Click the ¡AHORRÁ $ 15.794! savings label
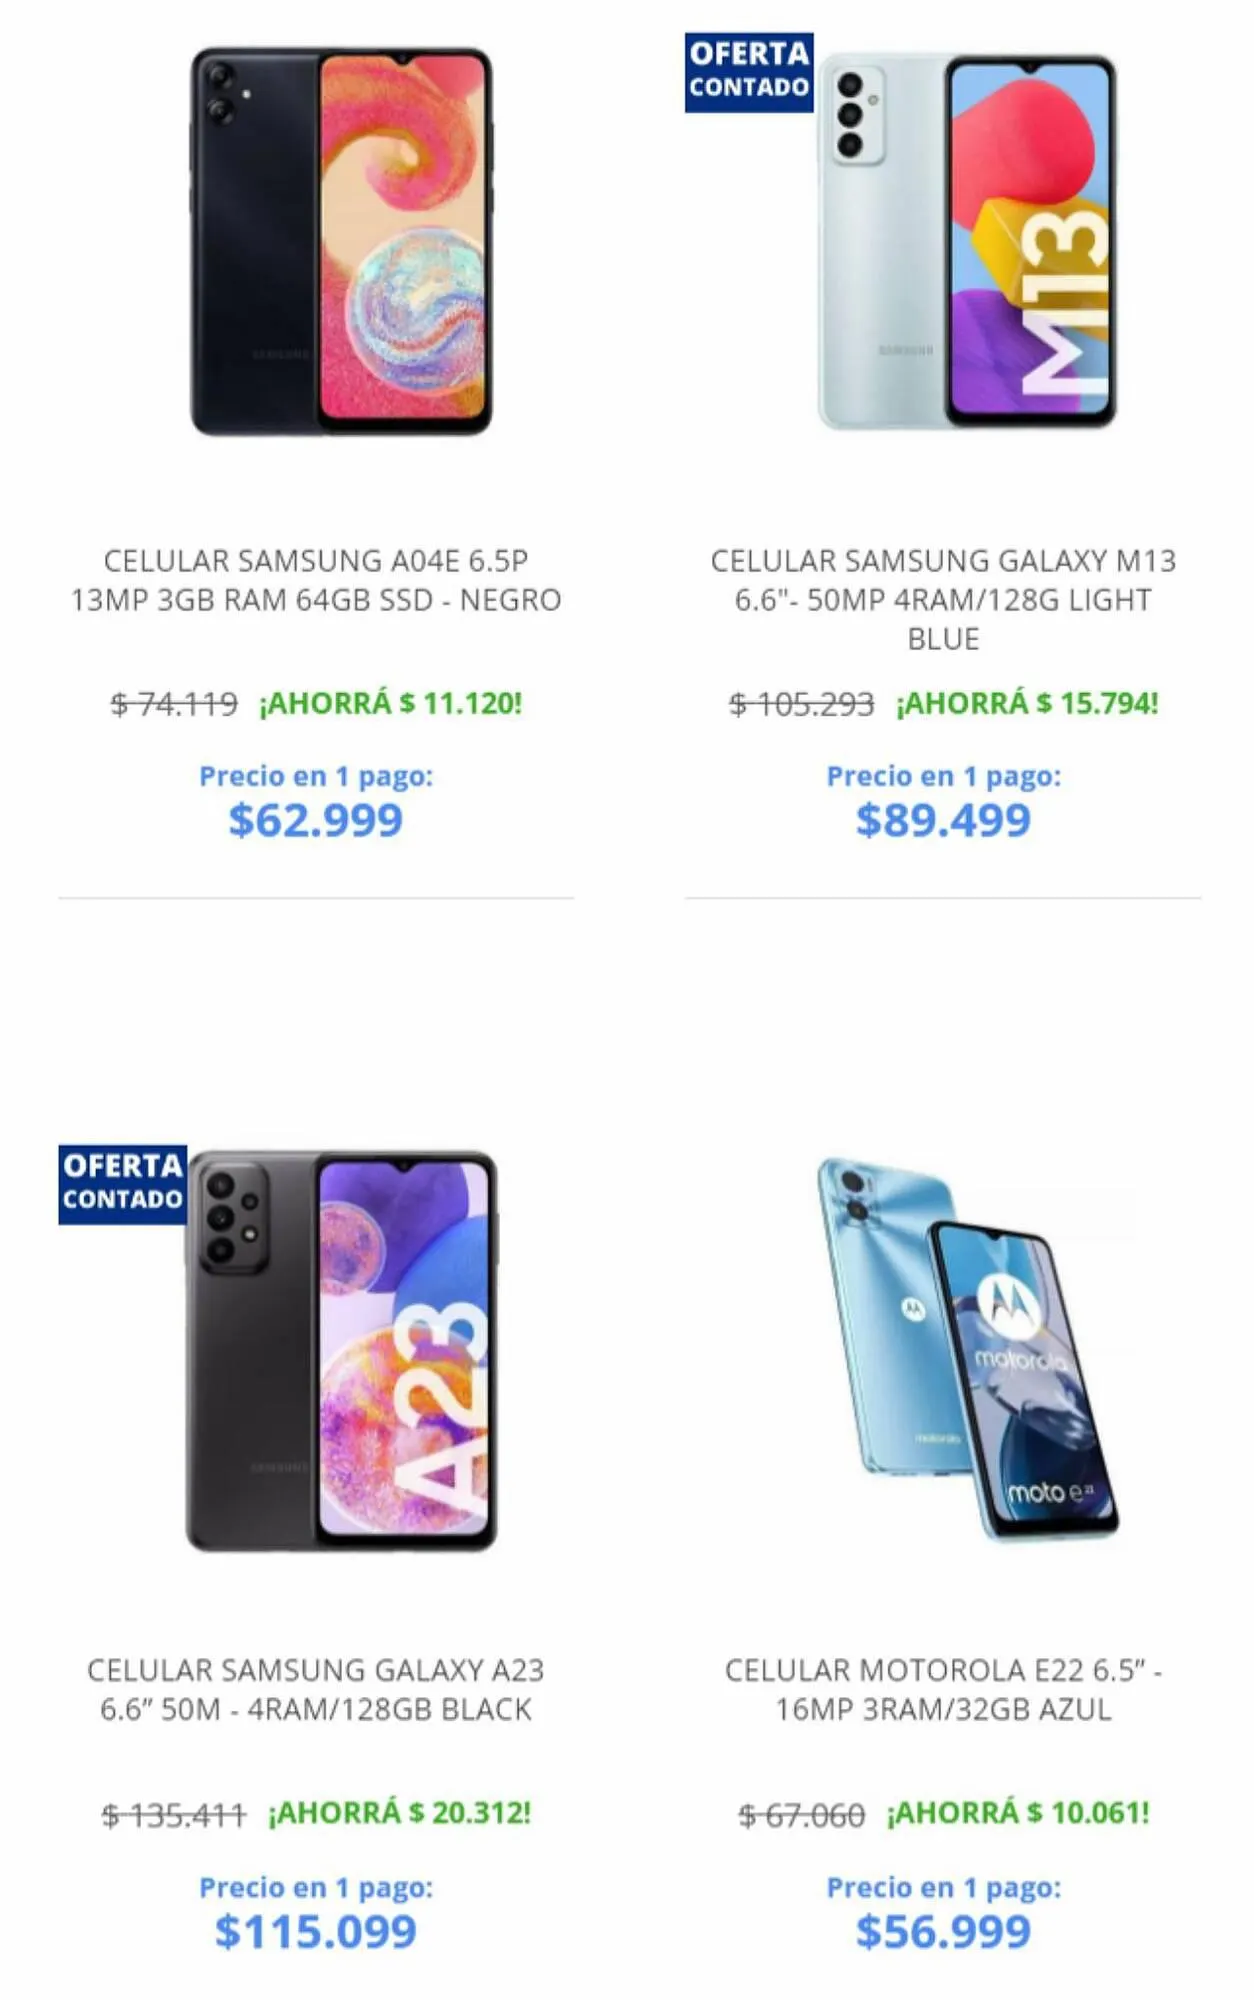Screen dimensions: 1254x2000 [1027, 703]
